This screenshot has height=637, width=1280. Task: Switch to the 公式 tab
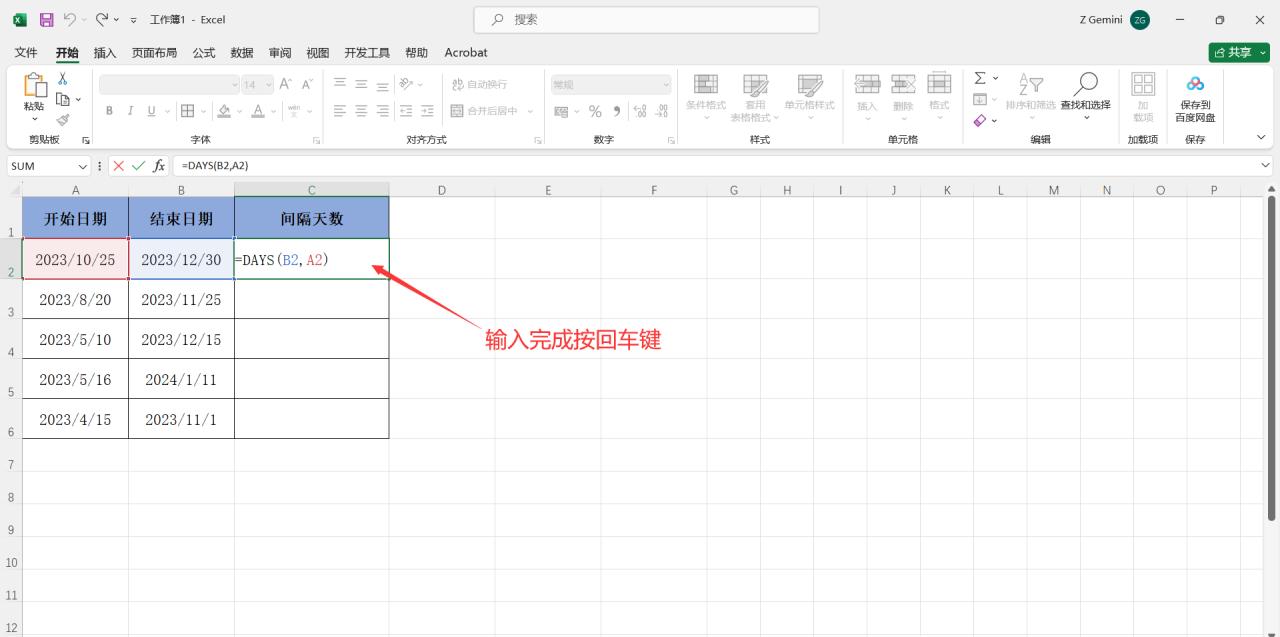click(x=203, y=52)
